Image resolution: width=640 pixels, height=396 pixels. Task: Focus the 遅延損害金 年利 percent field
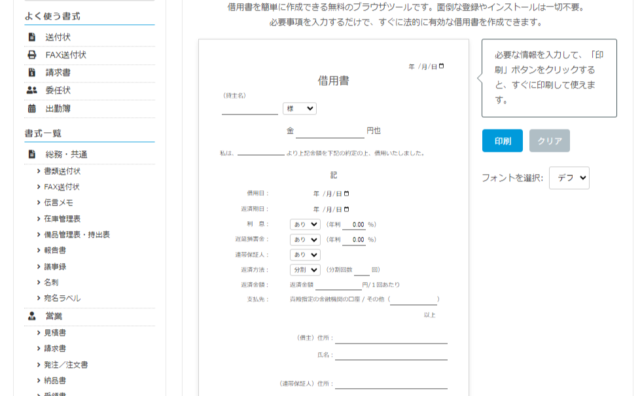pos(354,240)
